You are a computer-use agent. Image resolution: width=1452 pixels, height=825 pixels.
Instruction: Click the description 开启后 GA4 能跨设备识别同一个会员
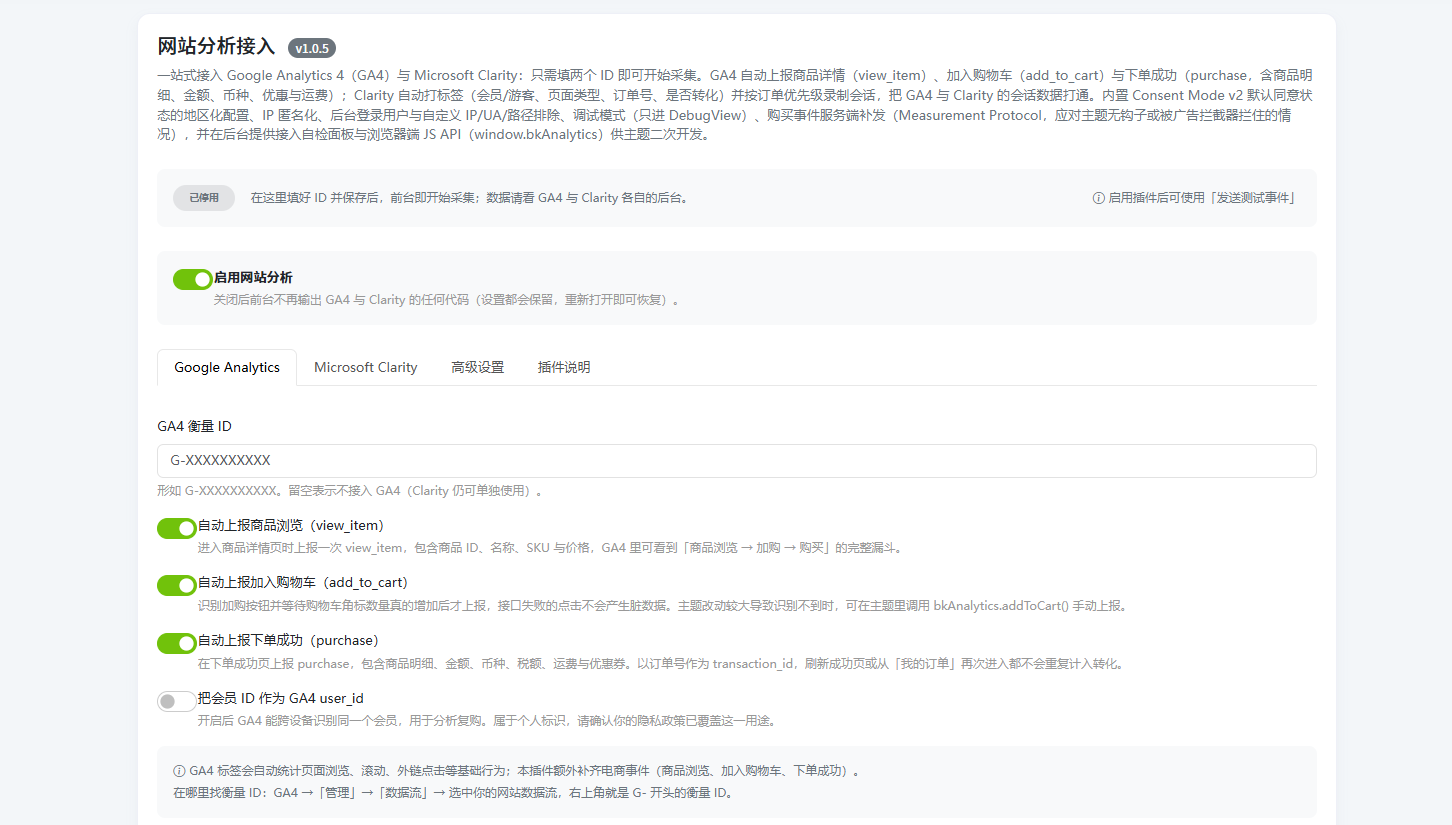[x=487, y=721]
